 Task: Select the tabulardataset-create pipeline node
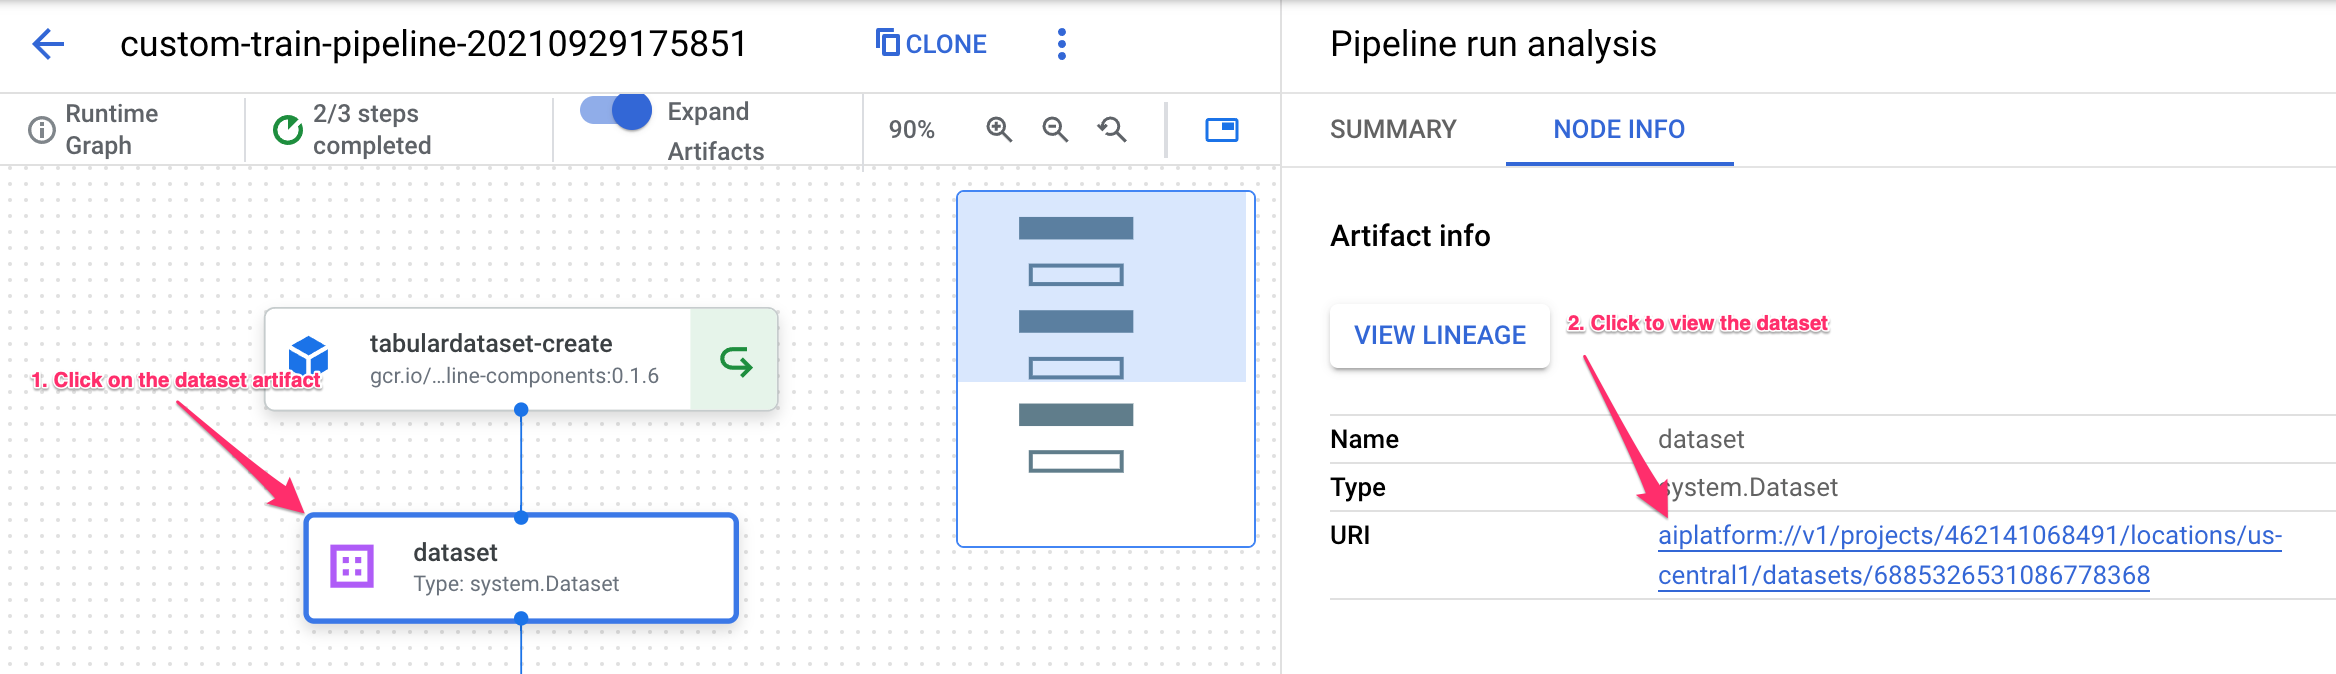[x=490, y=359]
